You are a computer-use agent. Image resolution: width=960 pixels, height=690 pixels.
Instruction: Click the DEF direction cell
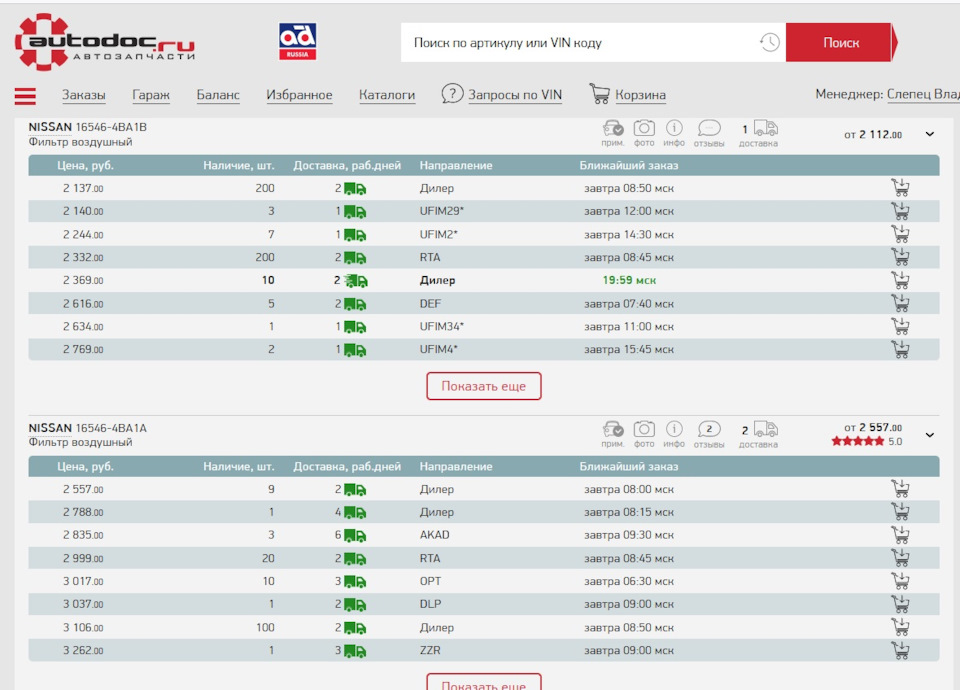[430, 304]
